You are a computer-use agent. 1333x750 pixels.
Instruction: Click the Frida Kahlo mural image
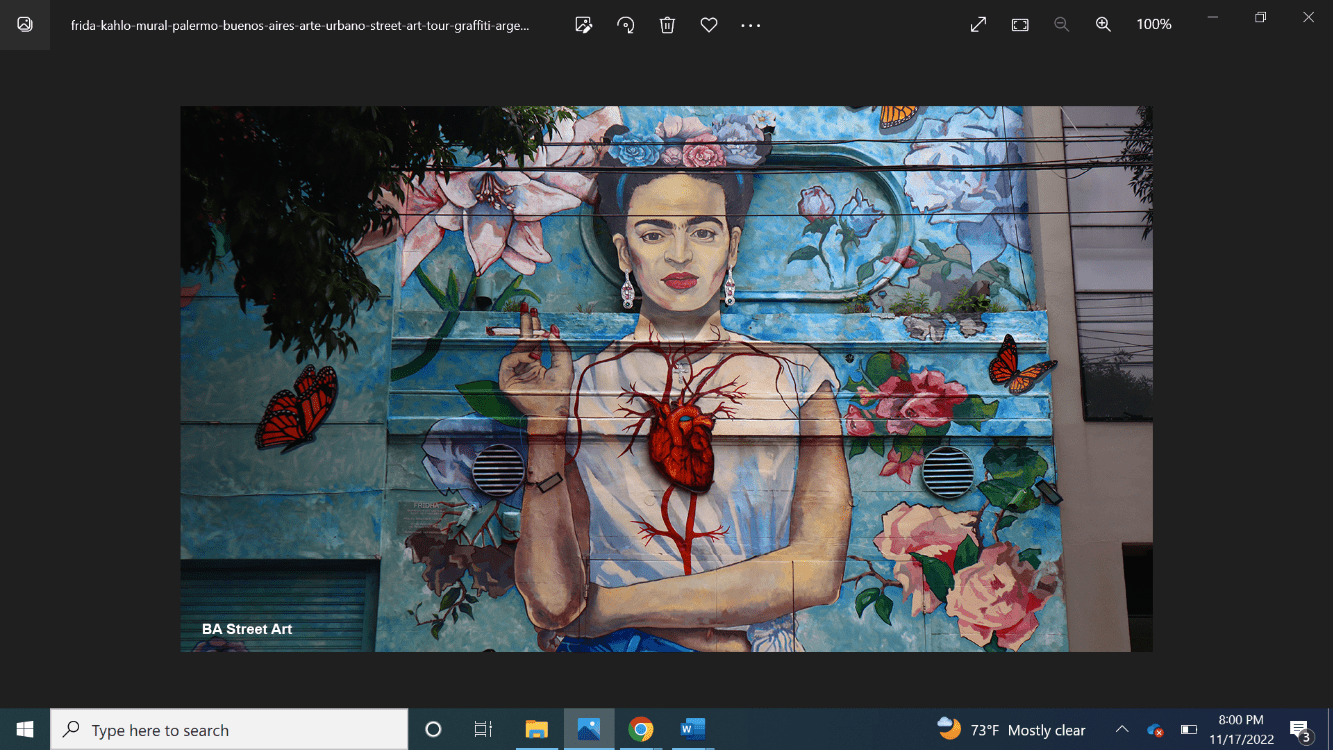click(666, 379)
